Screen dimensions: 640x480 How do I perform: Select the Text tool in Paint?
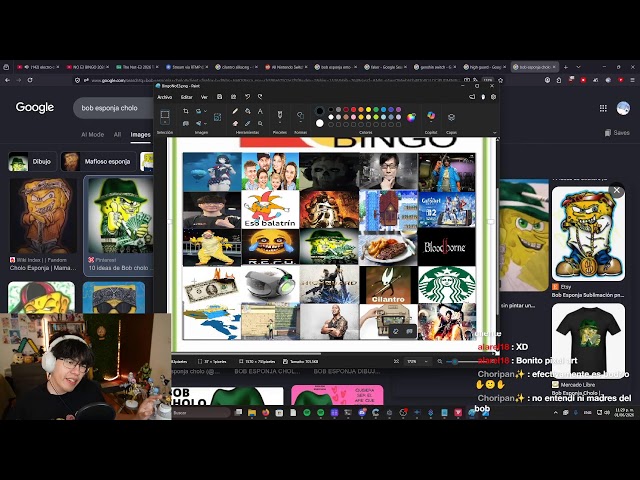point(260,111)
